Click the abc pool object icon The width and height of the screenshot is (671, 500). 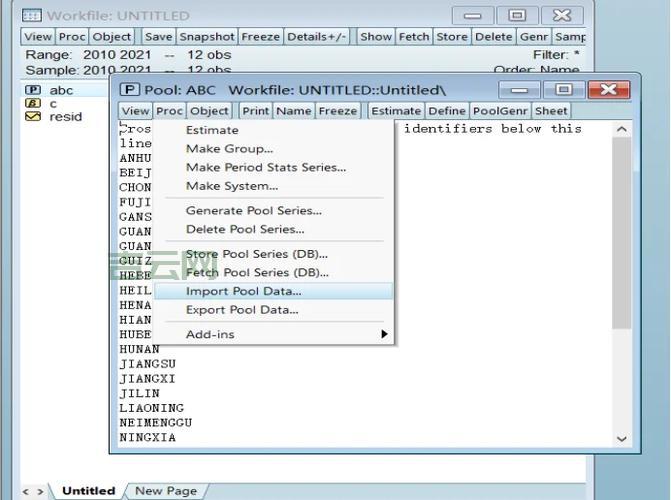coord(33,90)
